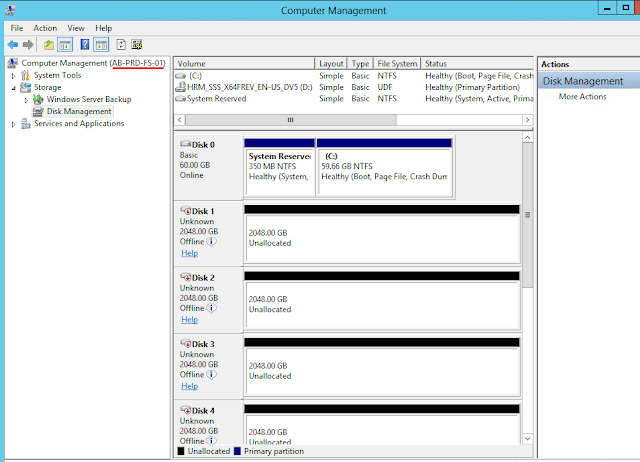
Task: Click the Disk 0 drive icon
Action: (186, 144)
